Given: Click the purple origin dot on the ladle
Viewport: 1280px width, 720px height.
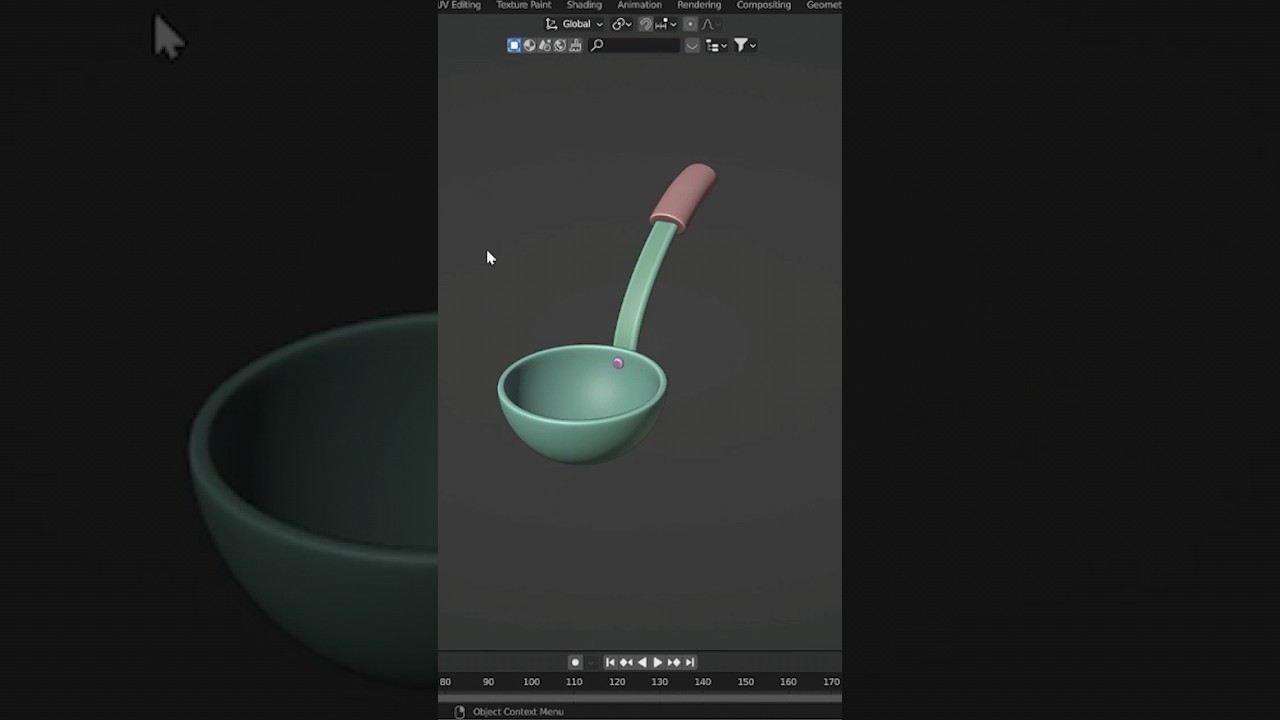Looking at the screenshot, I should click(618, 363).
